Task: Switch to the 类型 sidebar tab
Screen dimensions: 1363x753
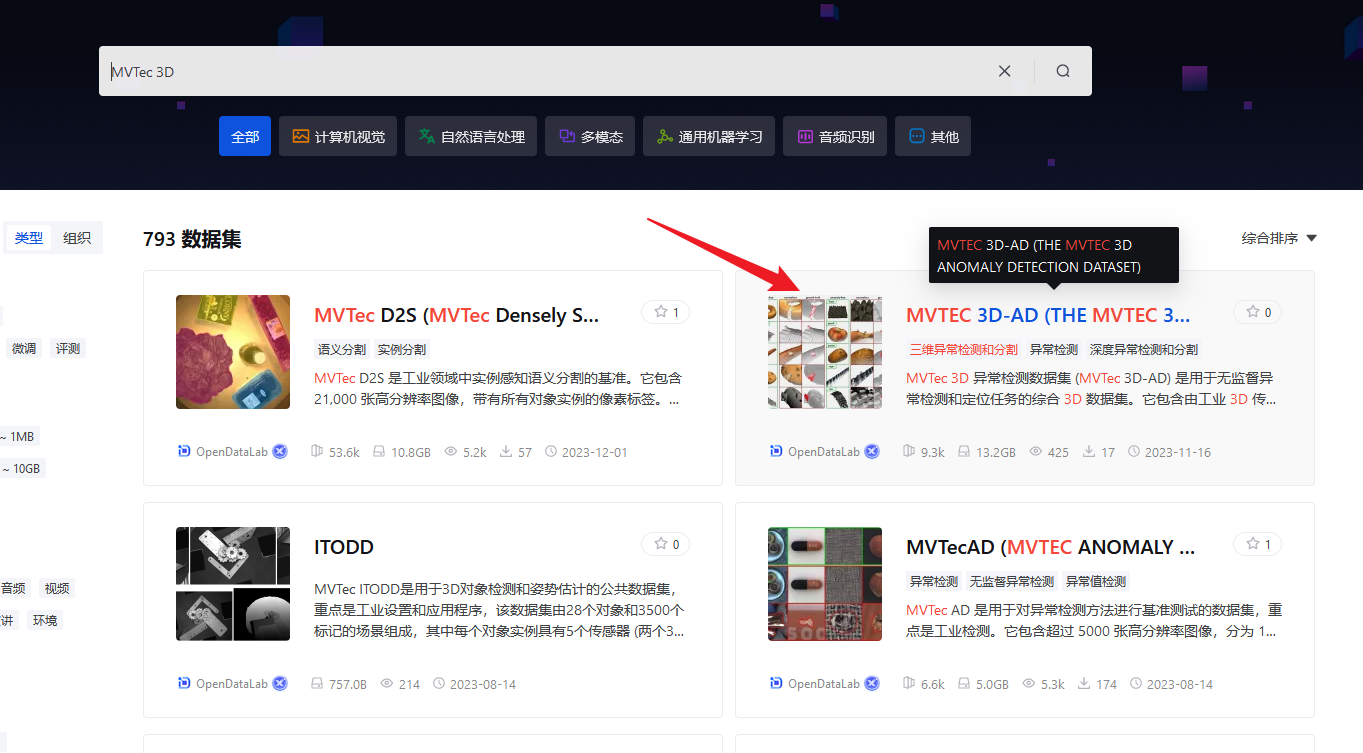Action: click(x=29, y=238)
